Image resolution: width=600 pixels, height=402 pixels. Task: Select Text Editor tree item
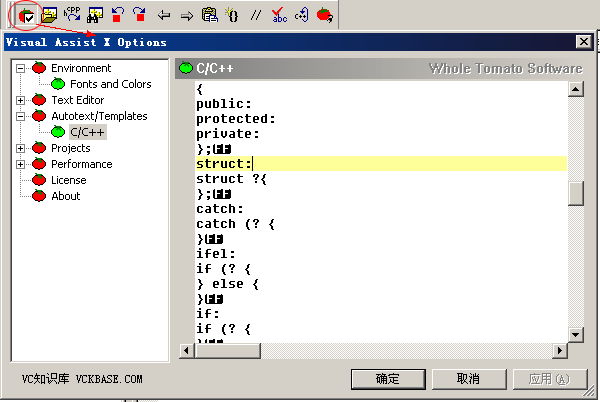point(78,100)
